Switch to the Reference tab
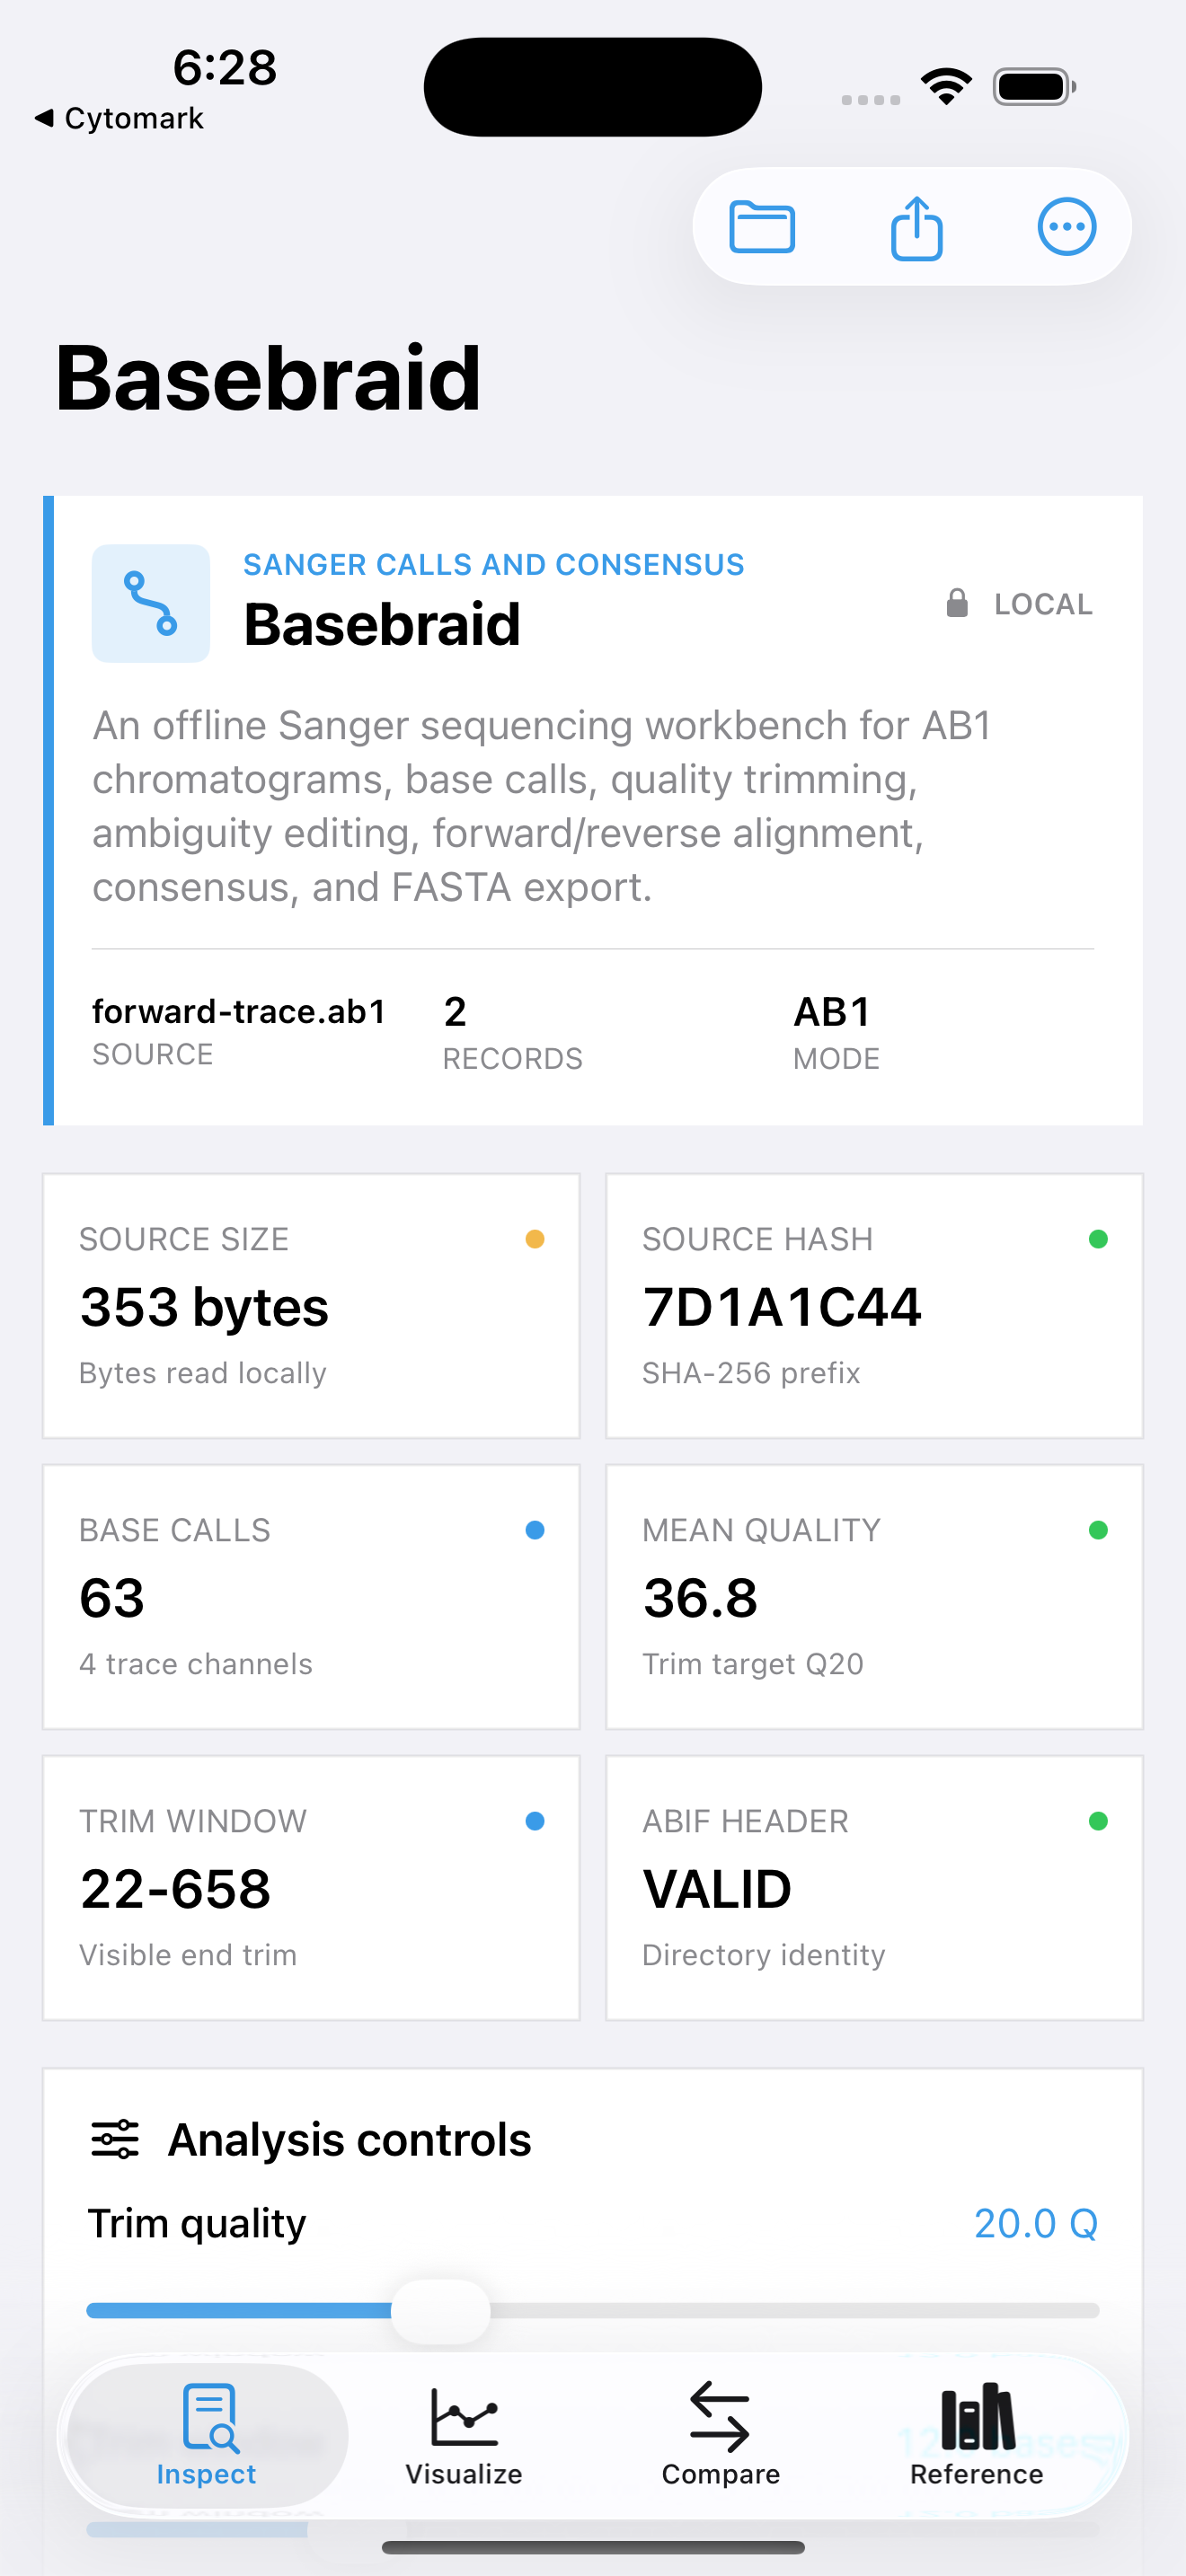This screenshot has height=2576, width=1186. [977, 2436]
